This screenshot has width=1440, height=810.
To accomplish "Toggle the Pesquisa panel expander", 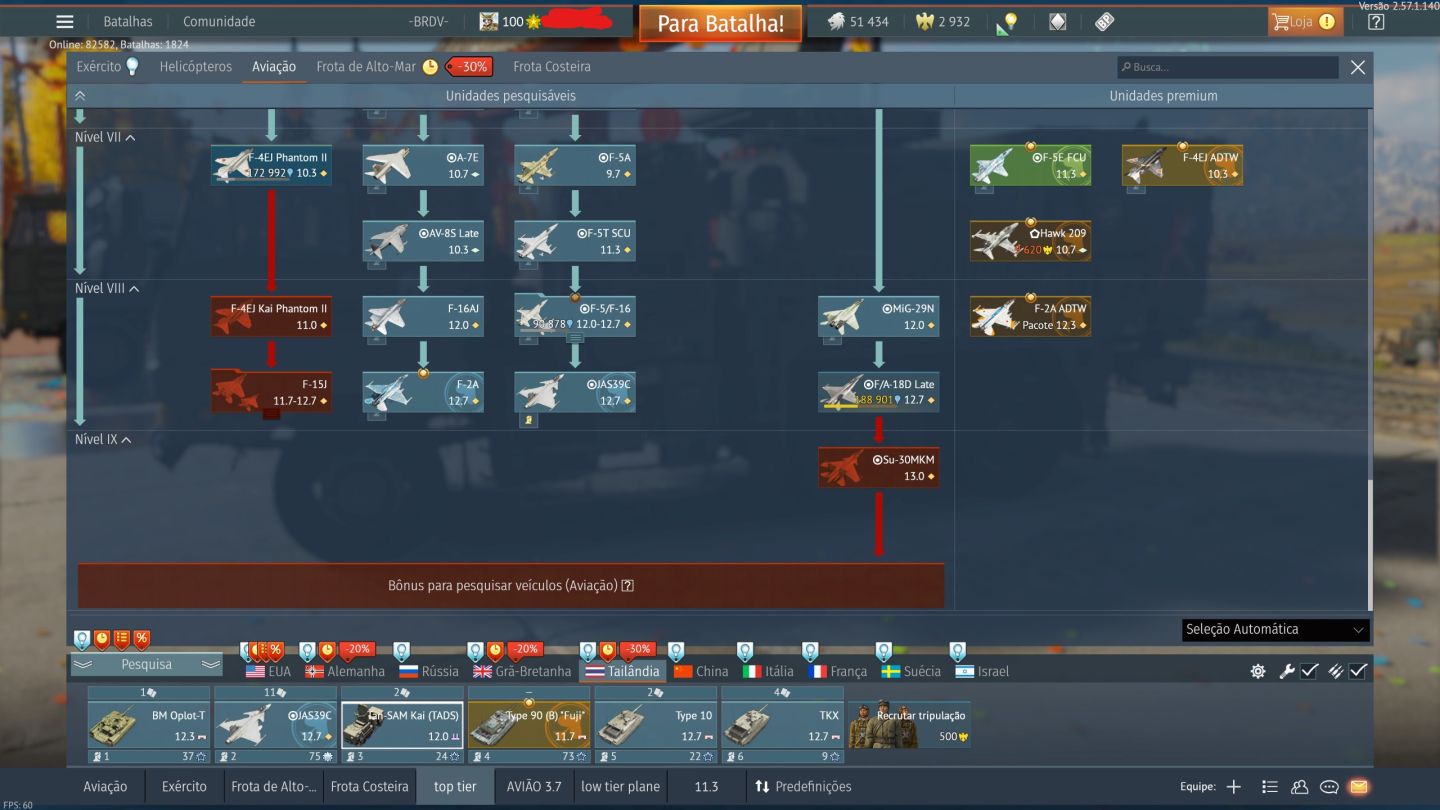I will pos(147,664).
